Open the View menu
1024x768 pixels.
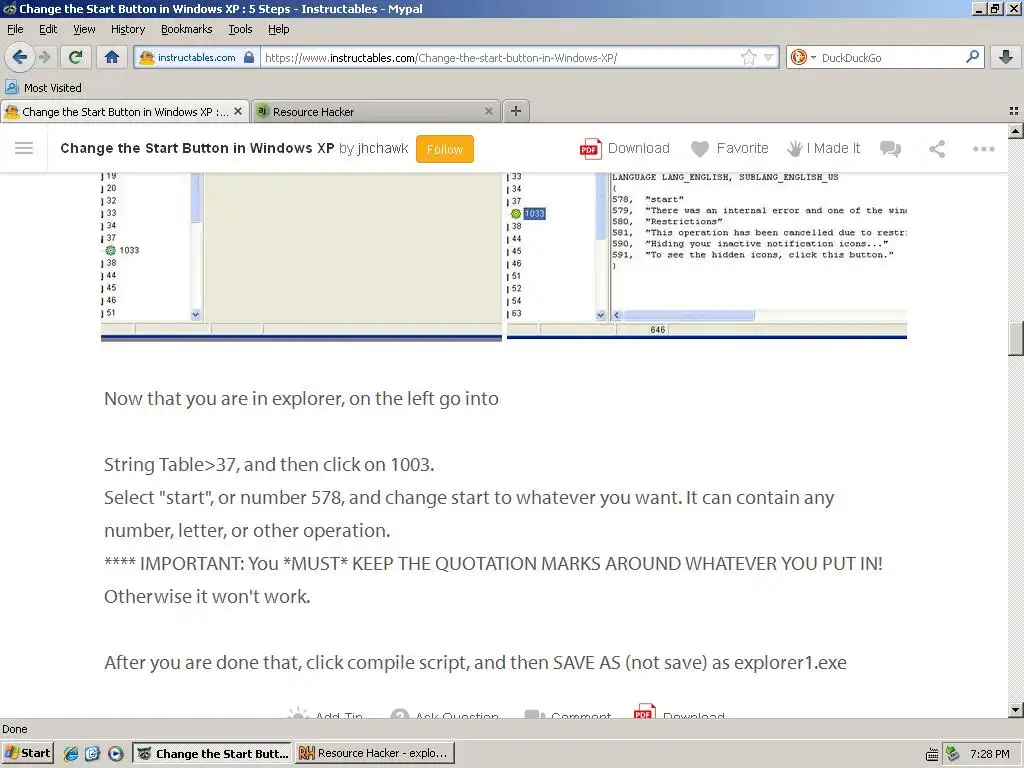[84, 29]
